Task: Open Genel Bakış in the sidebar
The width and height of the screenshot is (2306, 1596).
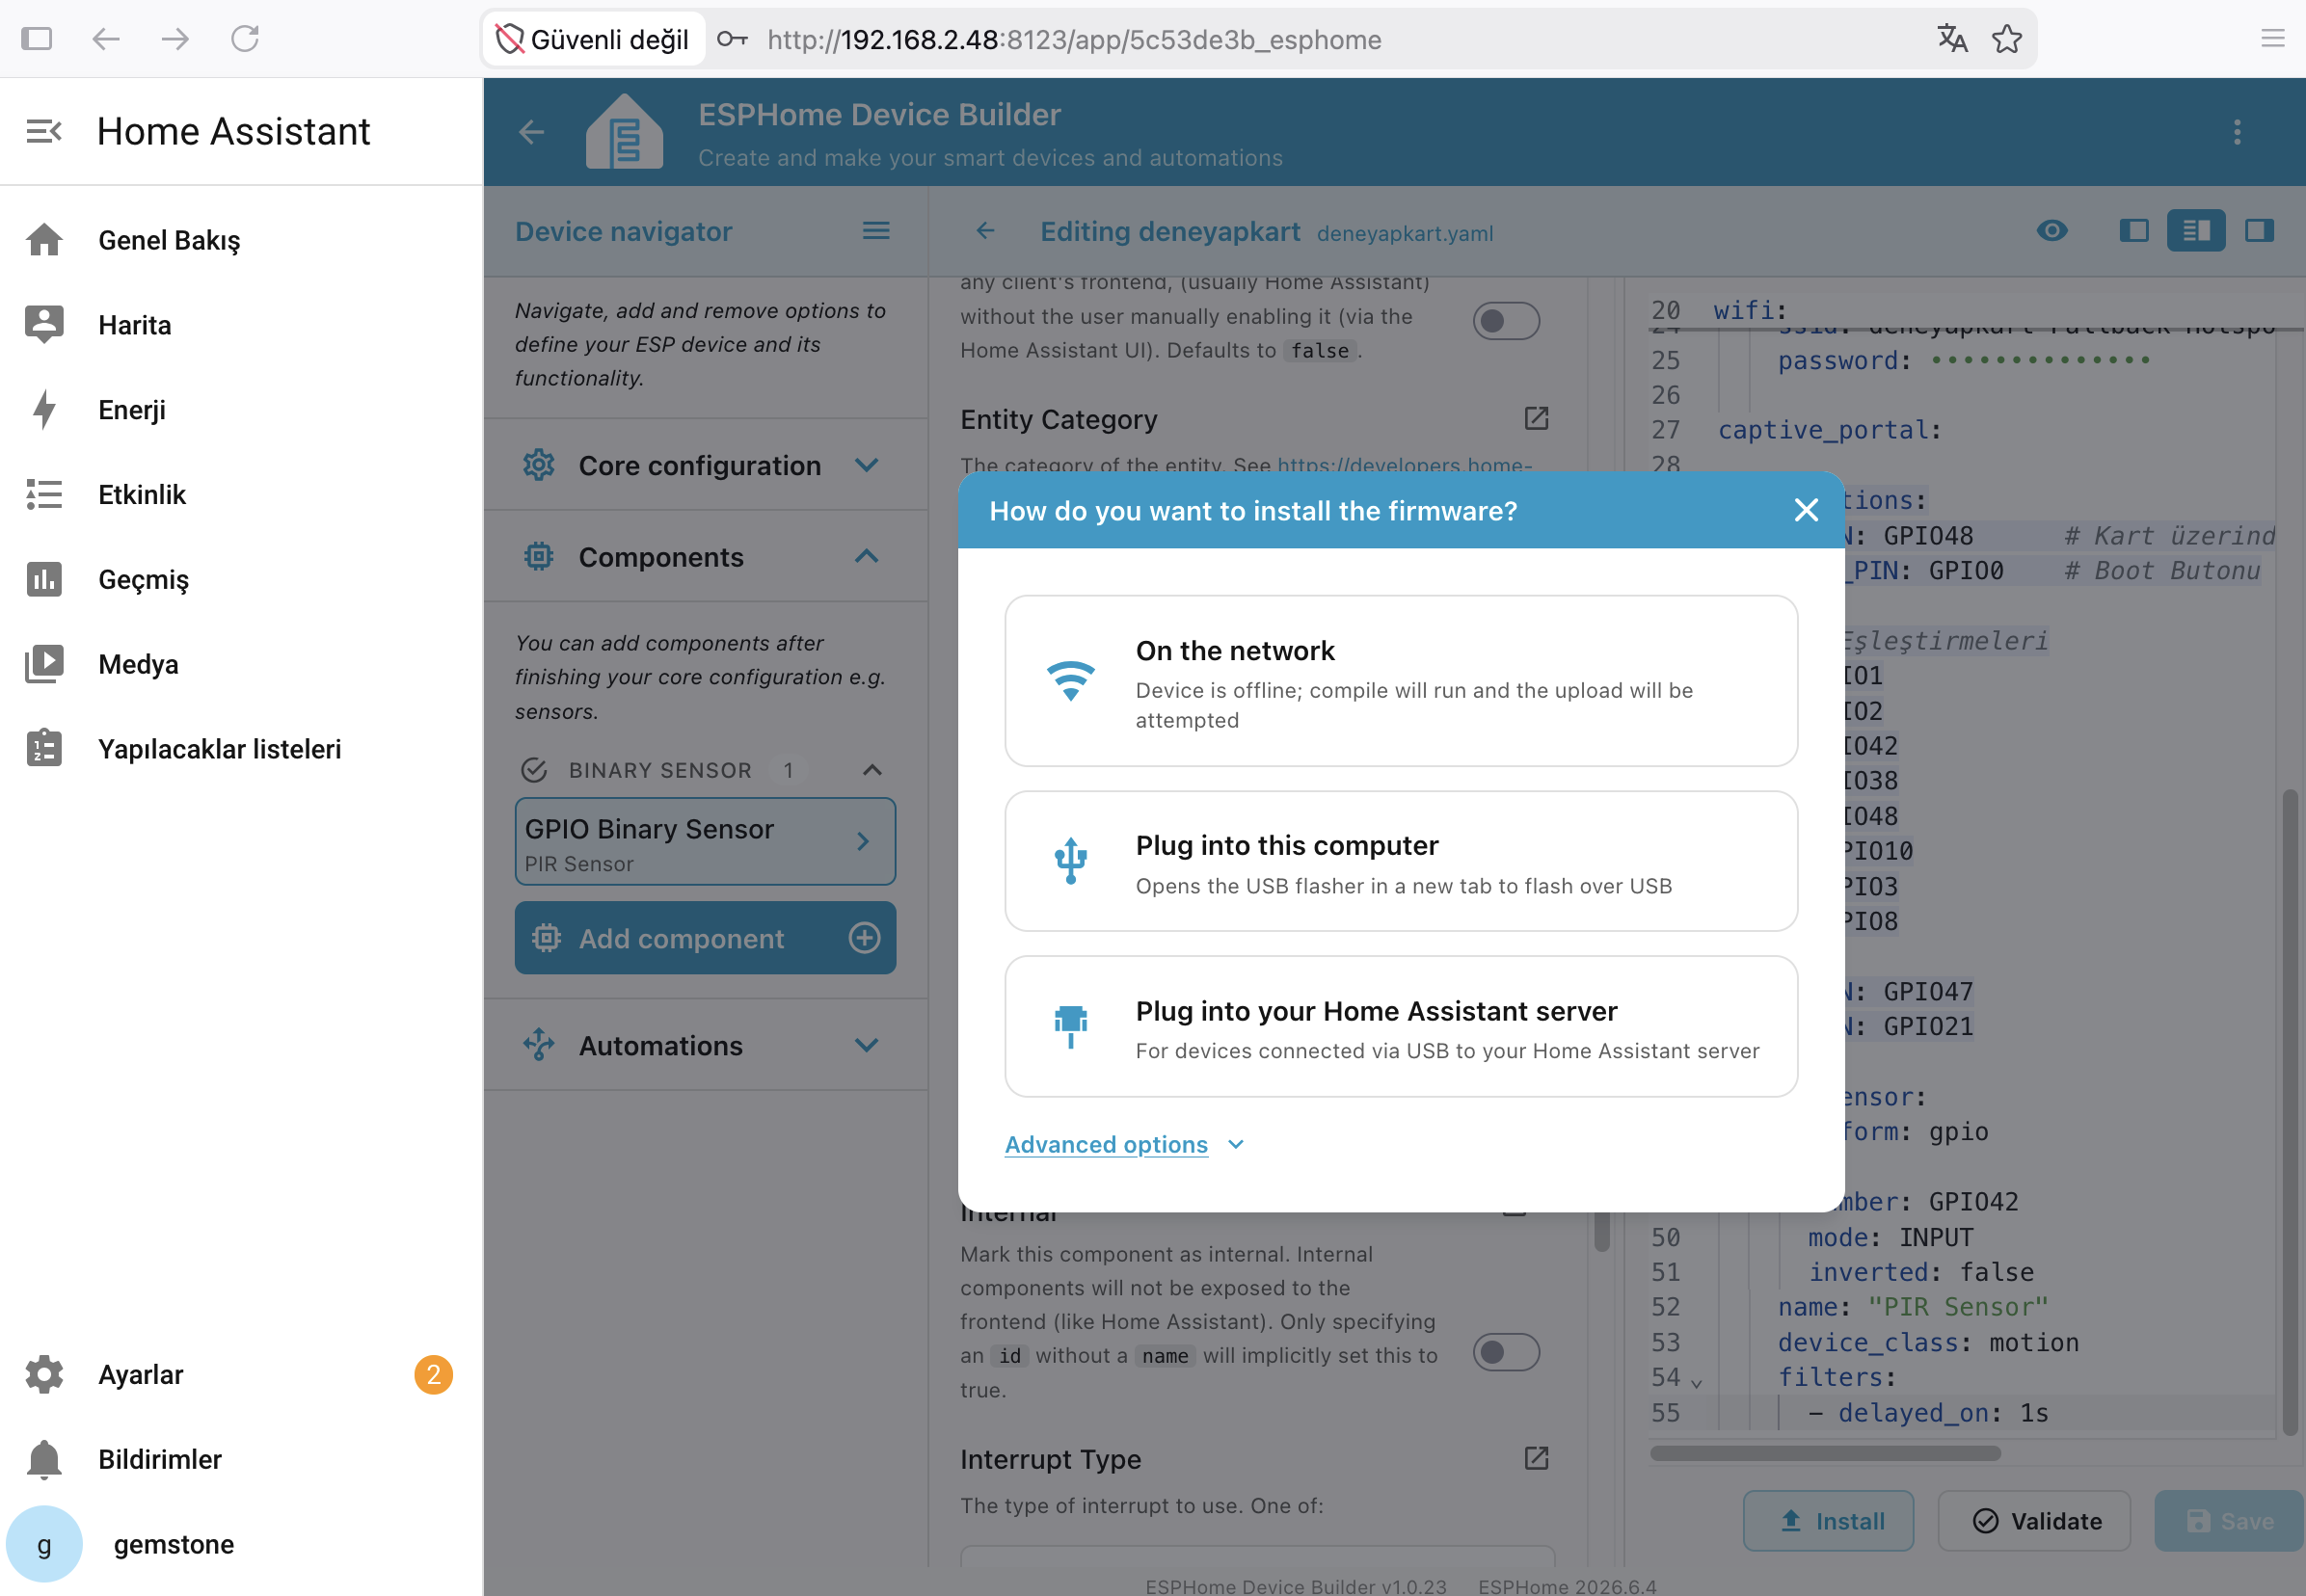Action: (241, 240)
